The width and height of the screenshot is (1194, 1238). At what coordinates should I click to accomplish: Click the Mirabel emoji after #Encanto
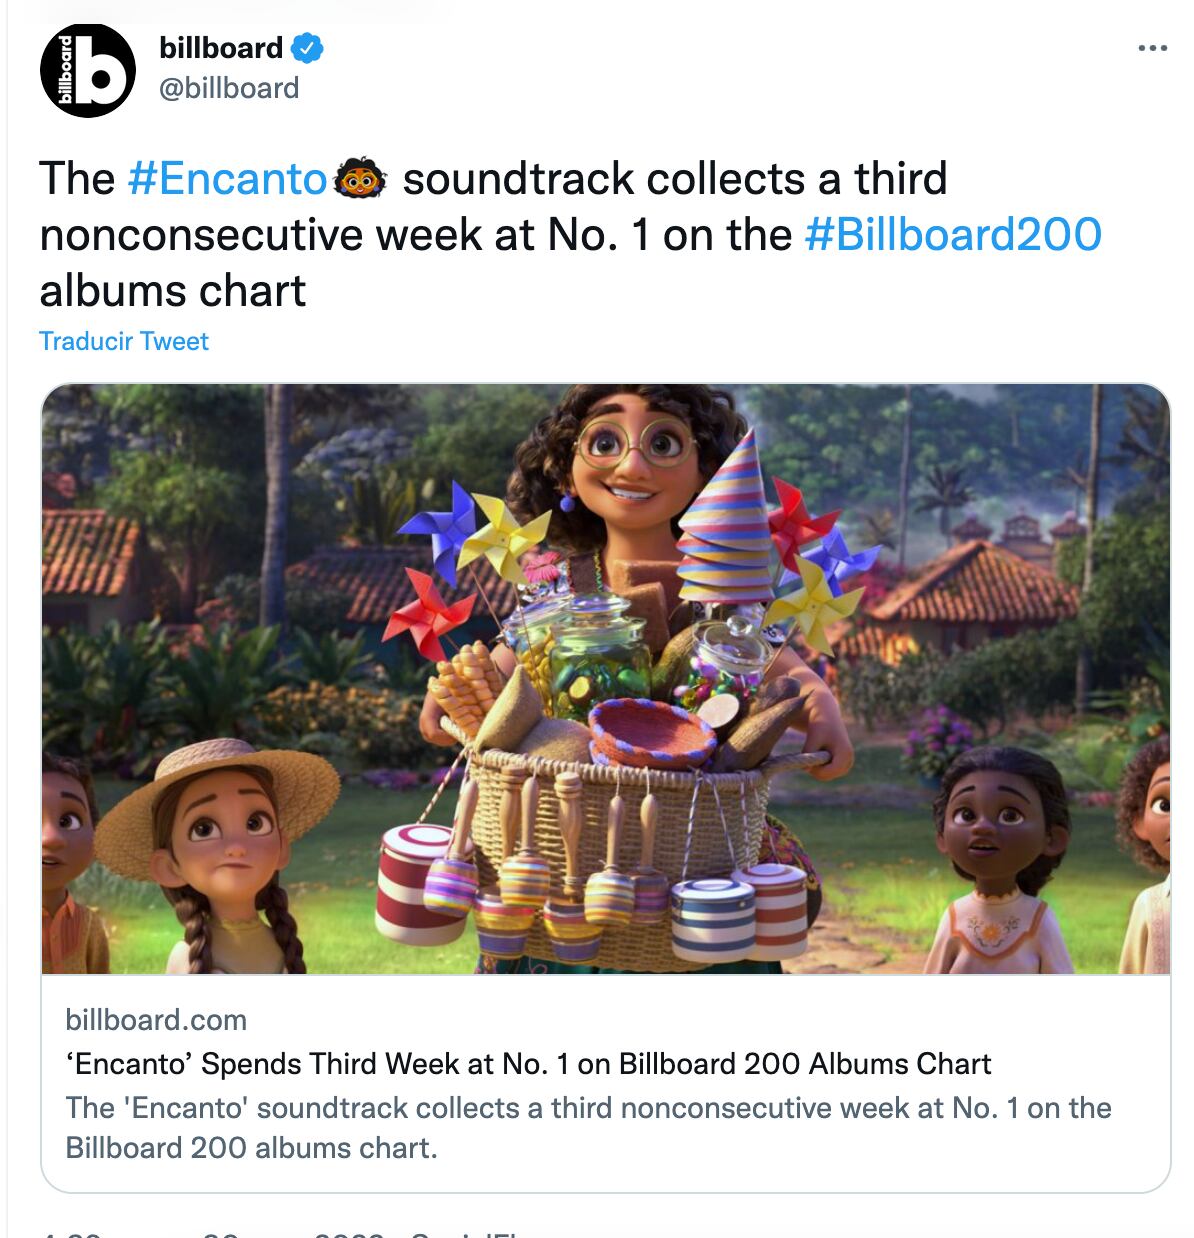360,179
